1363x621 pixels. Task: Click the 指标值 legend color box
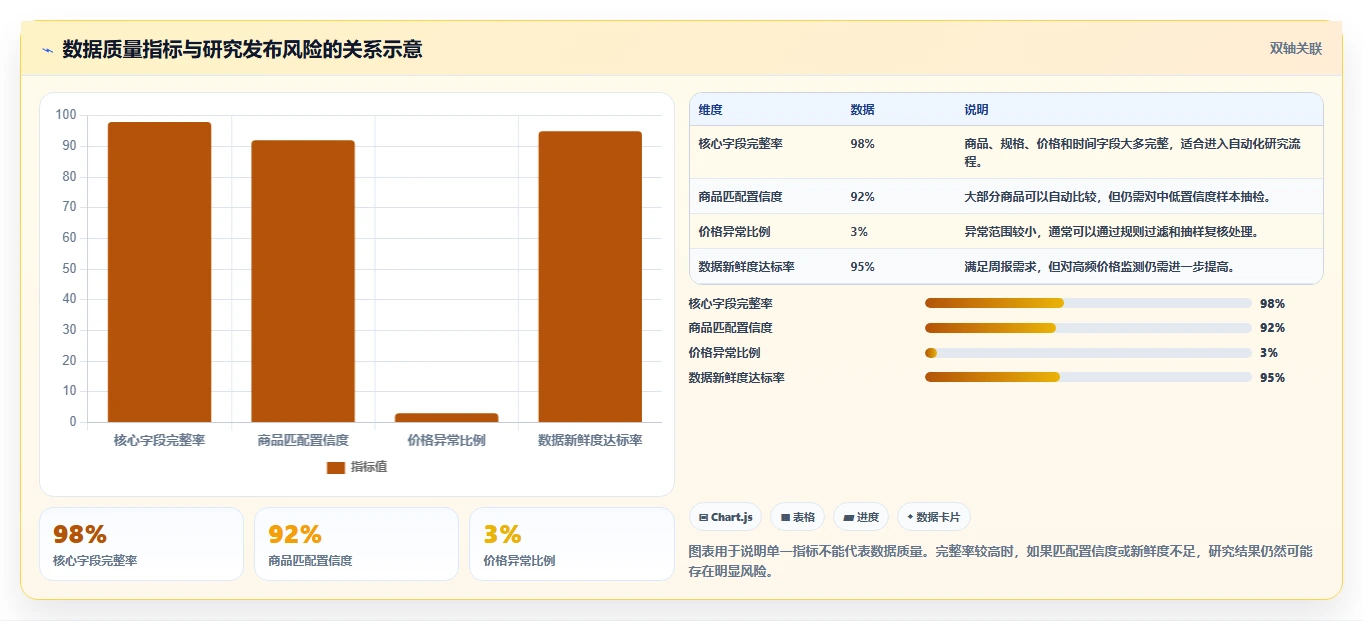point(336,467)
